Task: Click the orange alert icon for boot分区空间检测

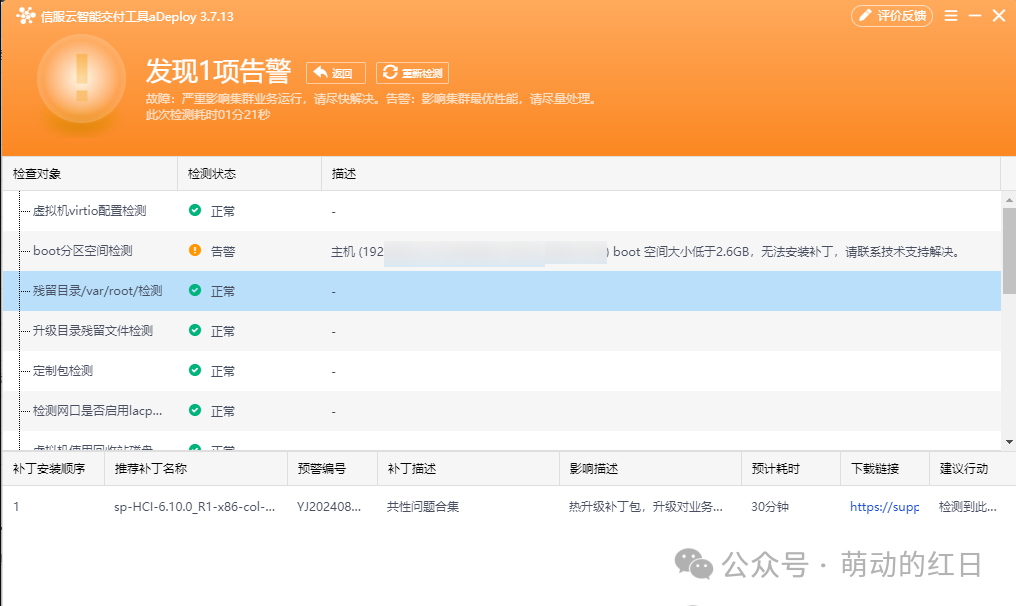Action: click(195, 250)
